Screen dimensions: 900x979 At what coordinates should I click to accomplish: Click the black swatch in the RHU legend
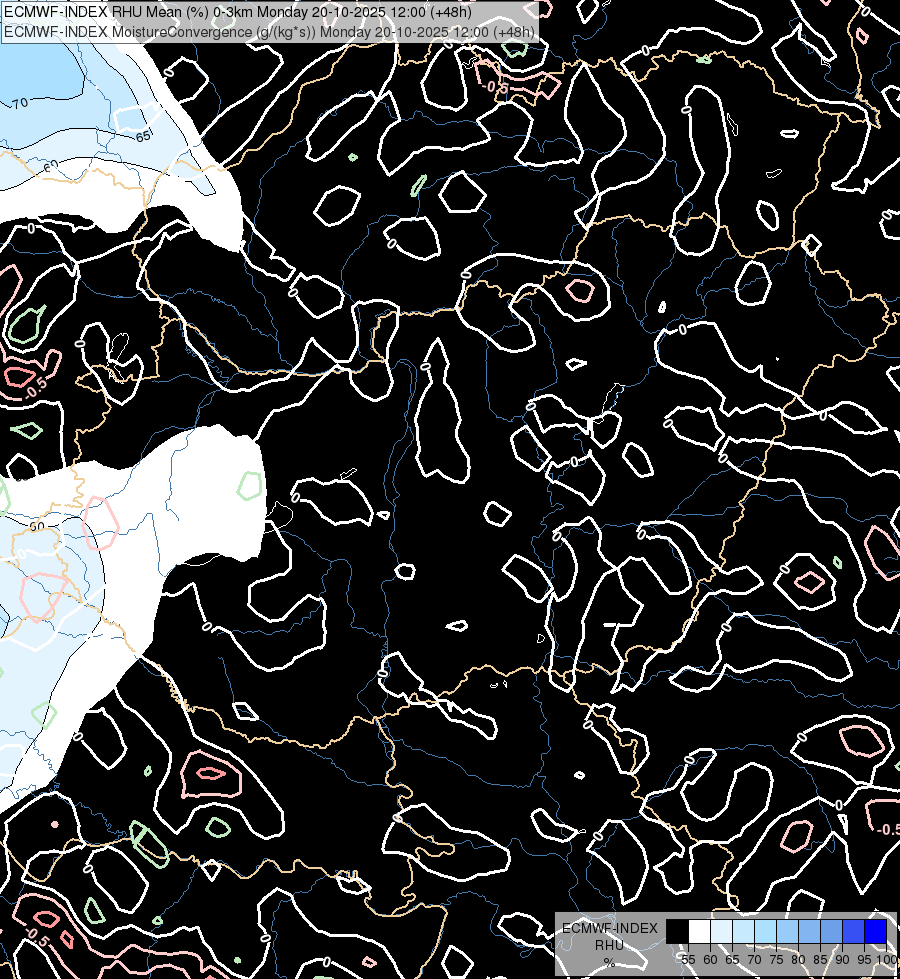click(677, 931)
